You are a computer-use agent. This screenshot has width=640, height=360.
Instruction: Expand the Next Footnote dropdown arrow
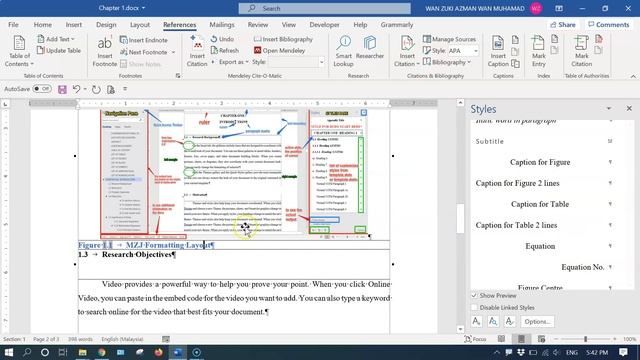click(x=173, y=52)
